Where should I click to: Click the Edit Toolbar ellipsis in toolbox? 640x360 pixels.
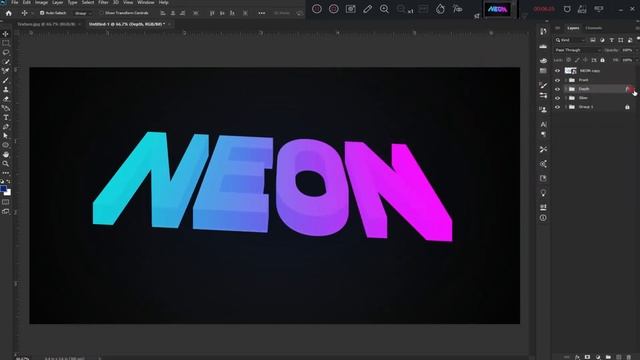coord(6,173)
